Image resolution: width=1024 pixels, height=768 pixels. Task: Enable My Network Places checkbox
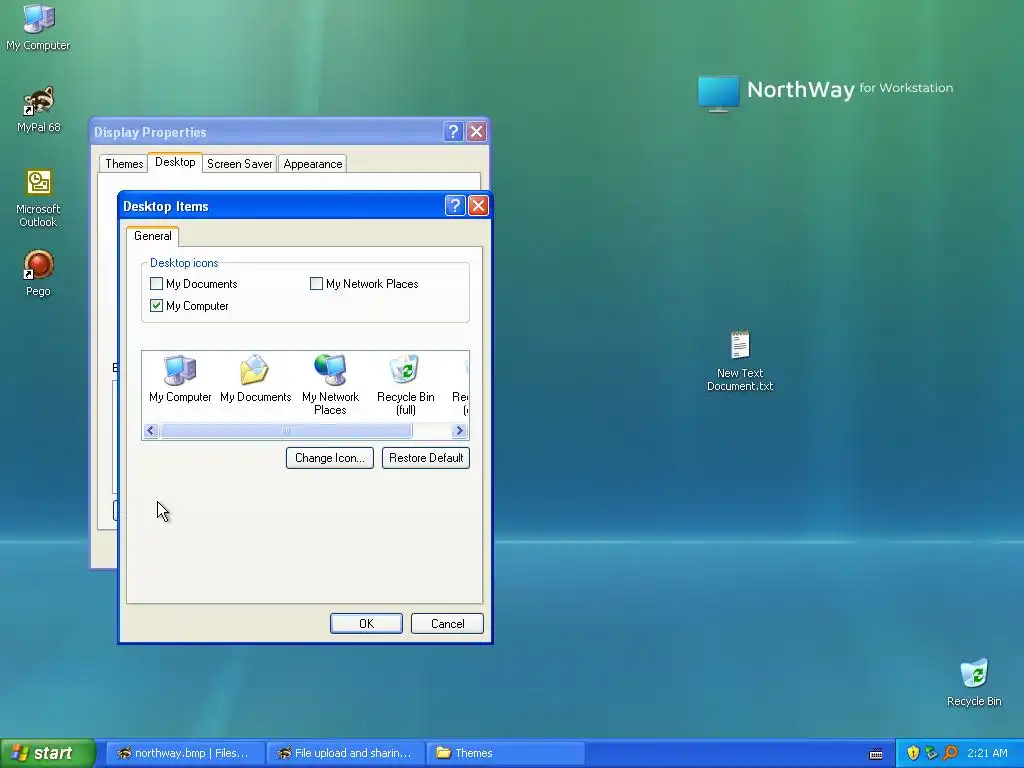coord(316,283)
